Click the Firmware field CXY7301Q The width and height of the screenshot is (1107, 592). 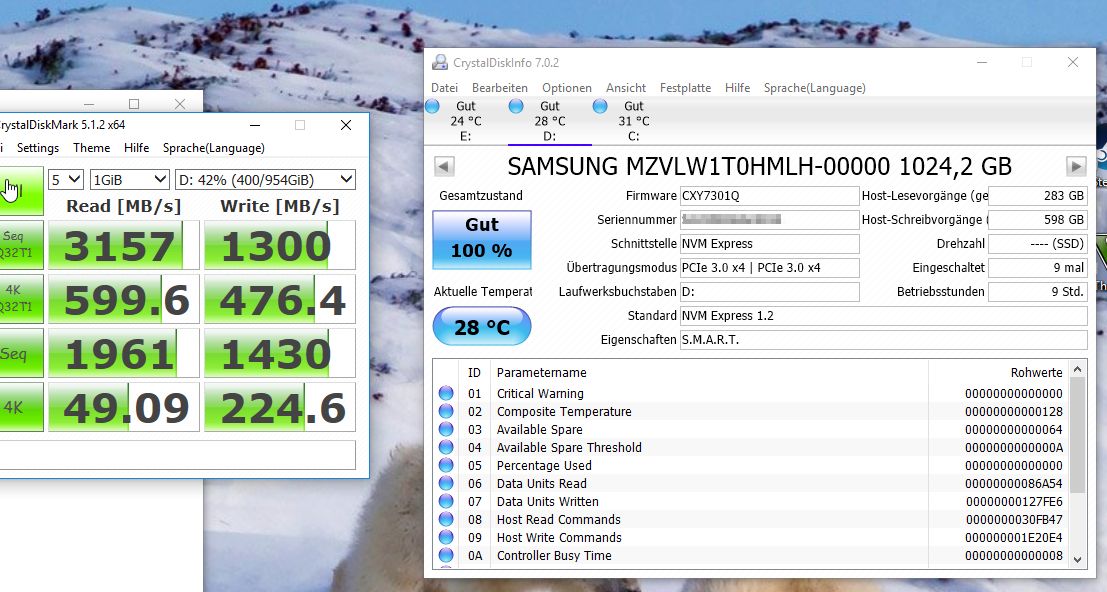tap(770, 195)
